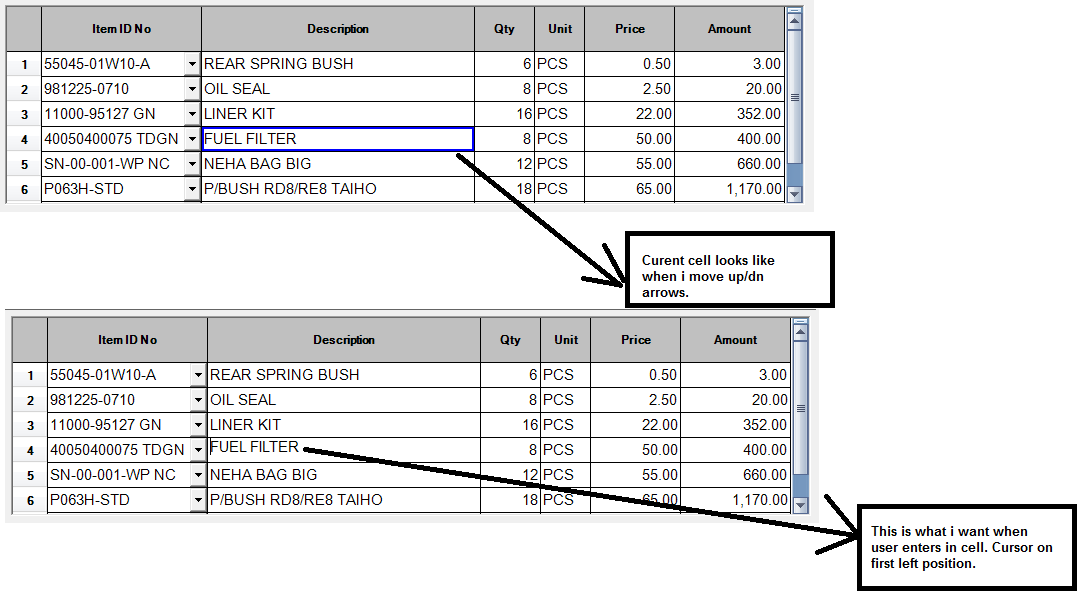Open dropdown for P063H-STD in lower grid

[x=198, y=500]
